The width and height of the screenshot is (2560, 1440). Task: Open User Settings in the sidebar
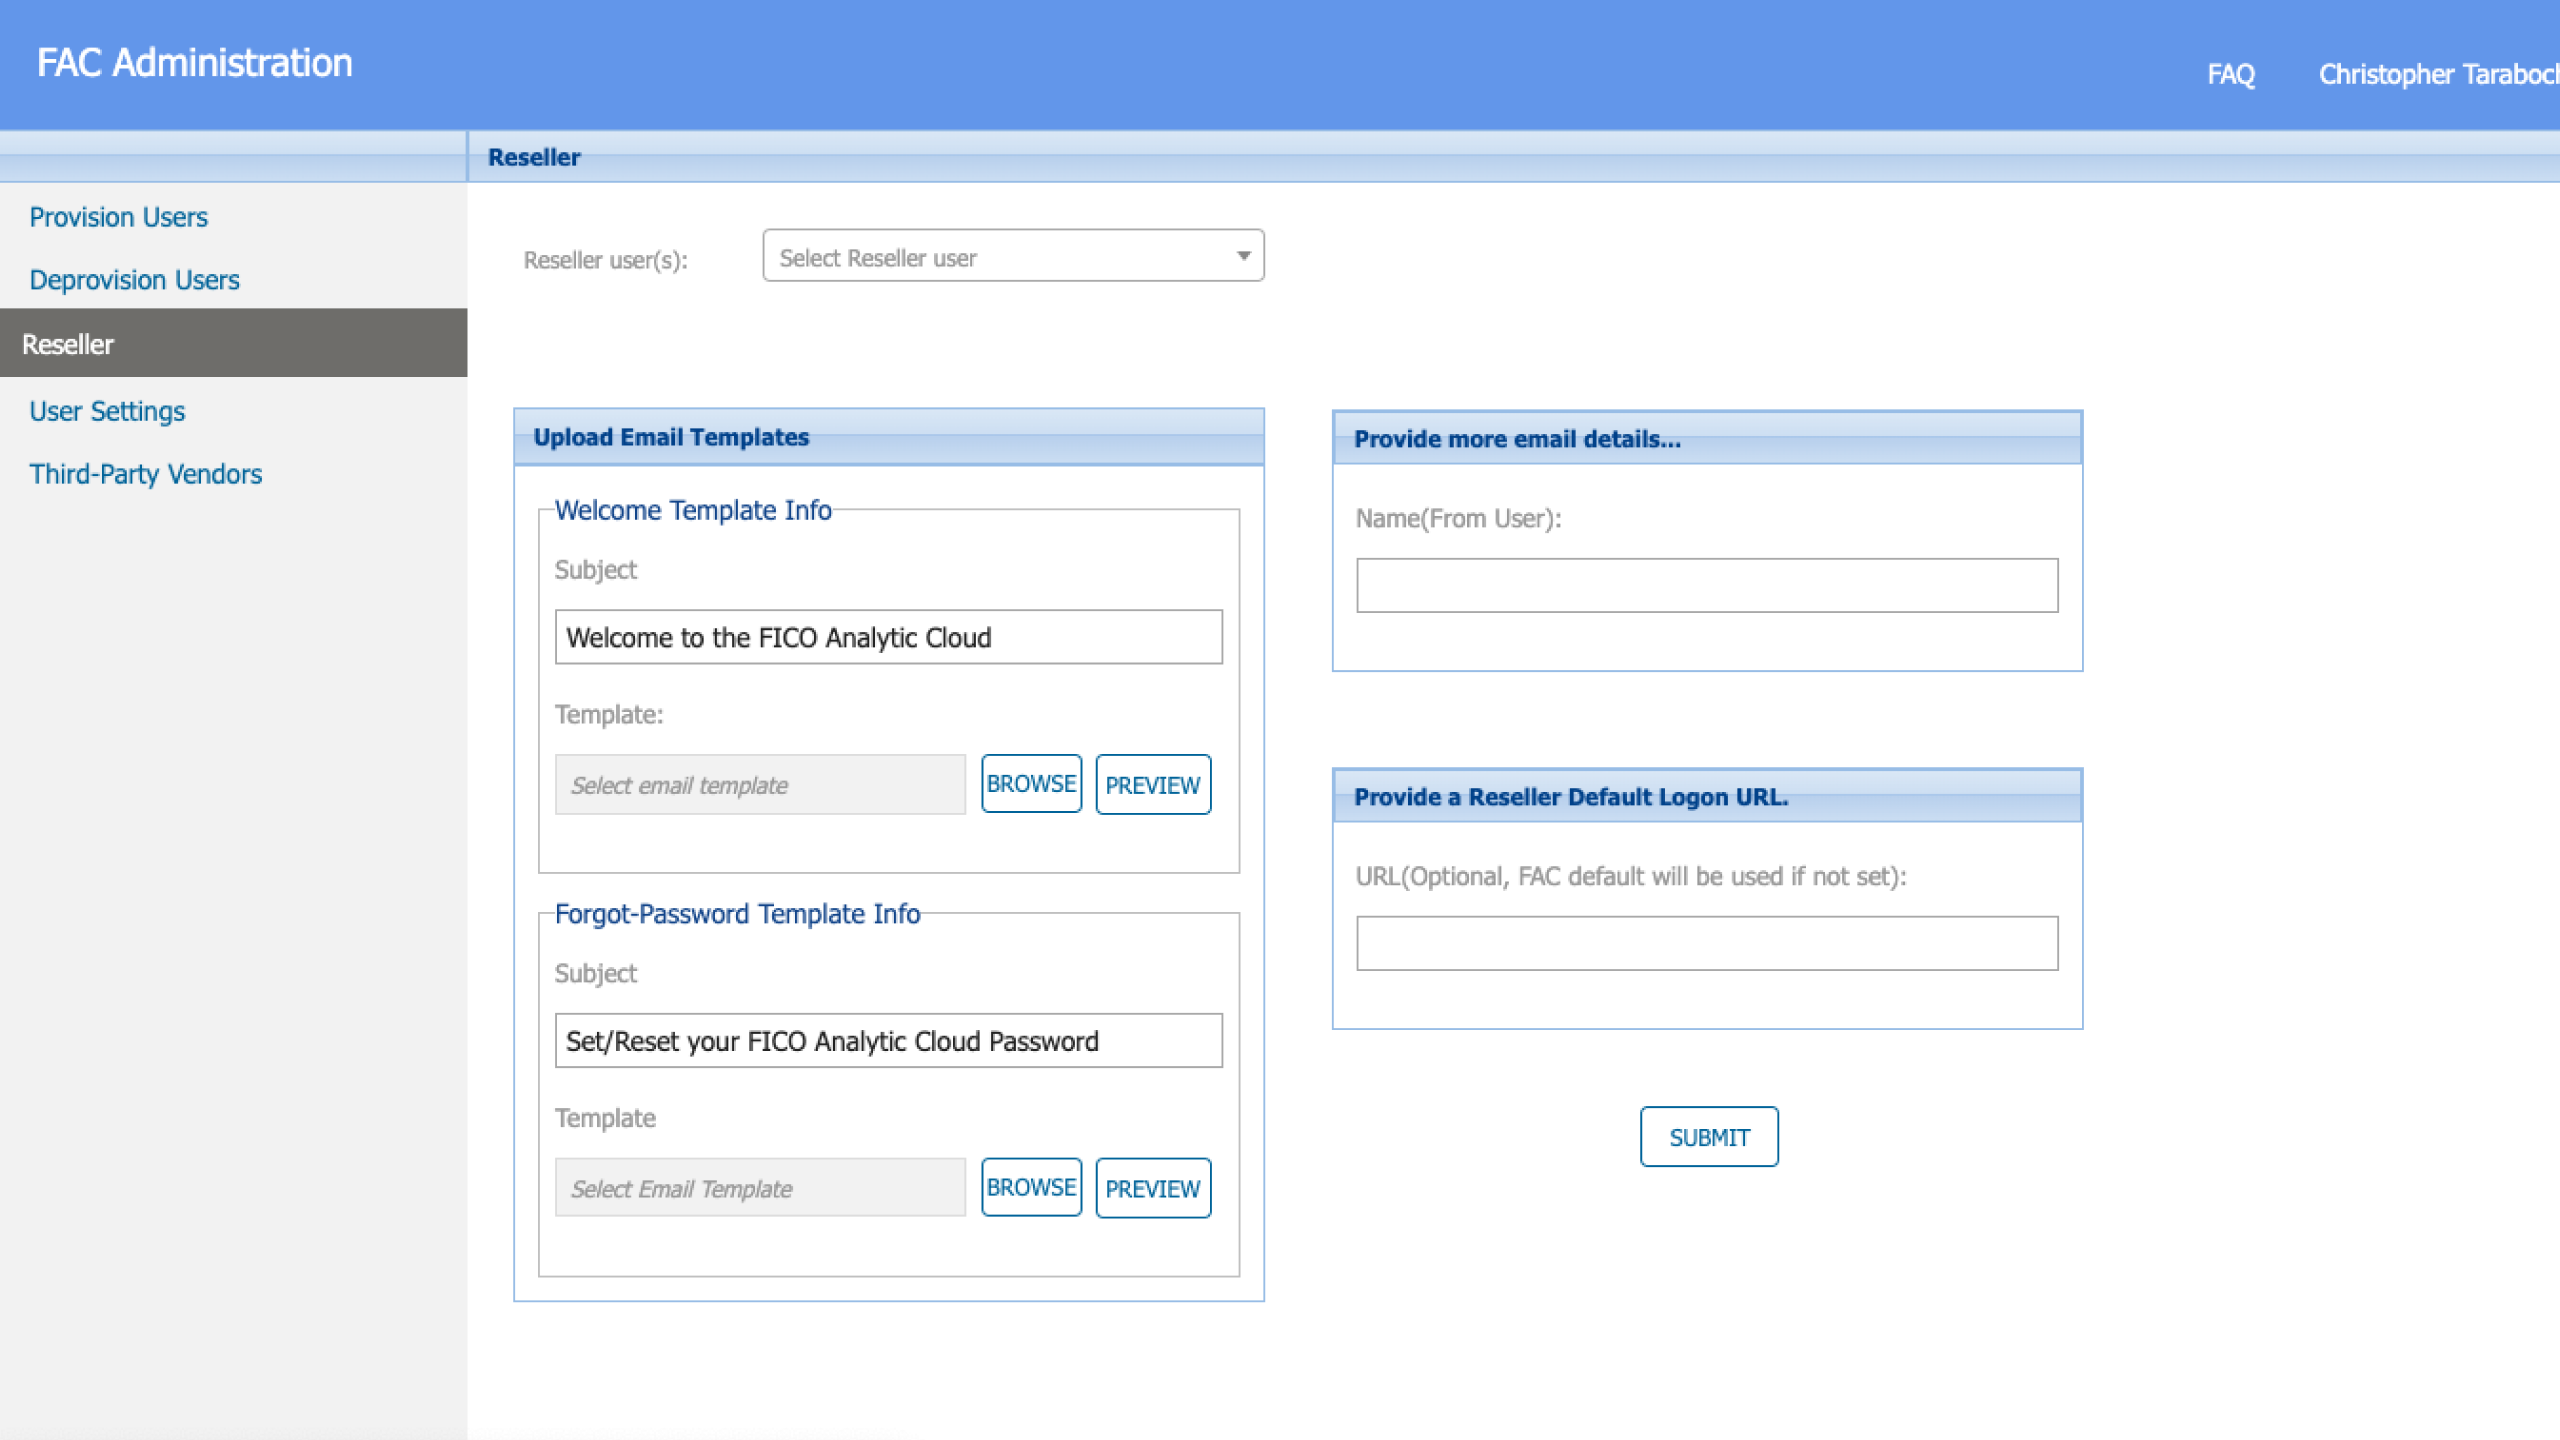[x=107, y=411]
